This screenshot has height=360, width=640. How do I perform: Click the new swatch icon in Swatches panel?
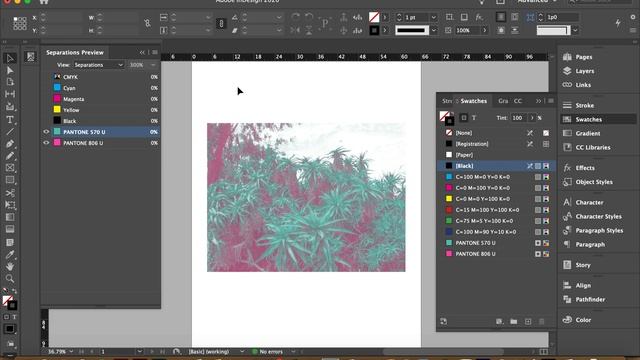(x=528, y=322)
